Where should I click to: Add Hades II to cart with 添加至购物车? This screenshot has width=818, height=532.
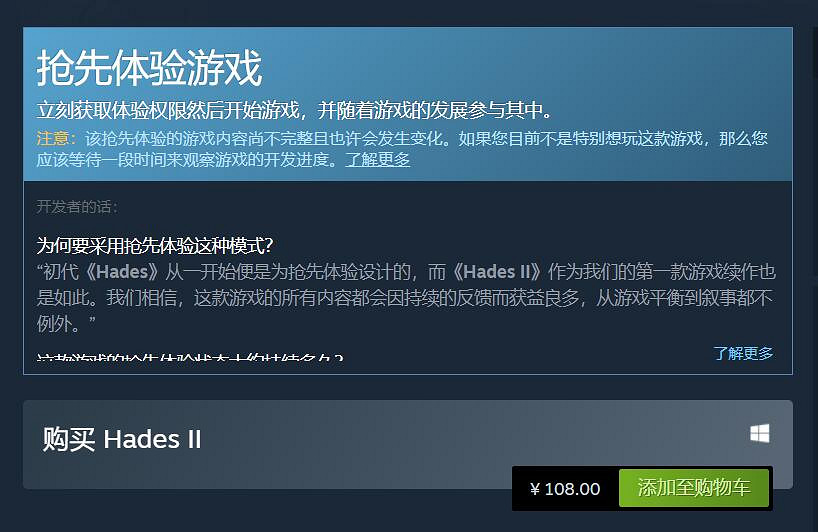point(694,488)
